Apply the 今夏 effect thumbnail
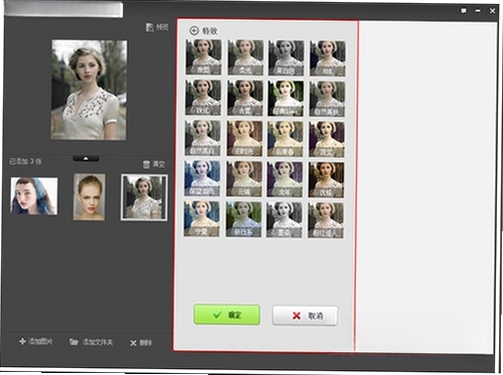The image size is (503, 375). pyautogui.click(x=202, y=219)
